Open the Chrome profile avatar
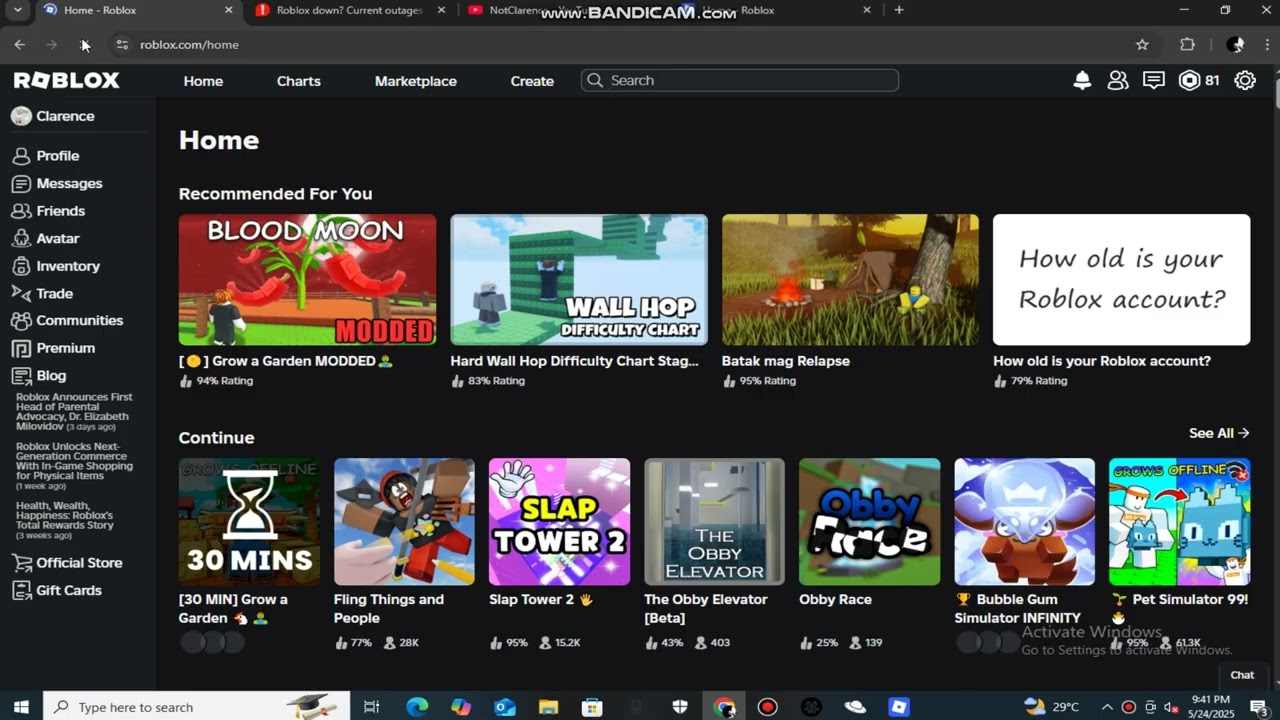The image size is (1280, 720). [x=1235, y=44]
